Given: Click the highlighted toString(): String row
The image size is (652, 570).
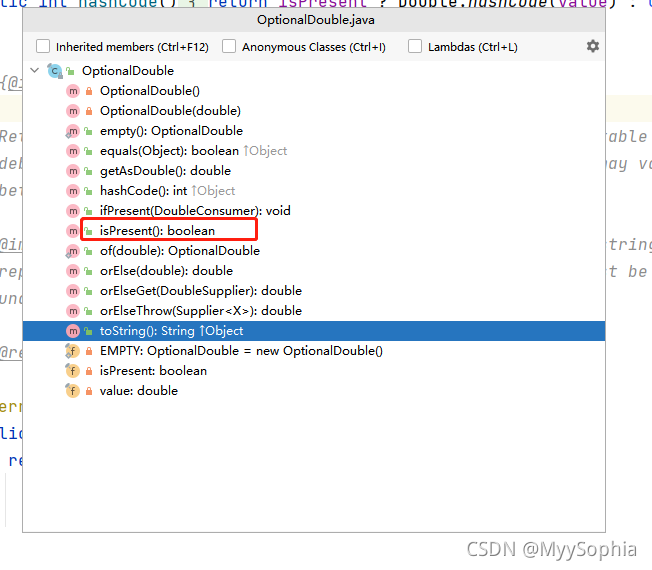Looking at the screenshot, I should pos(314,331).
